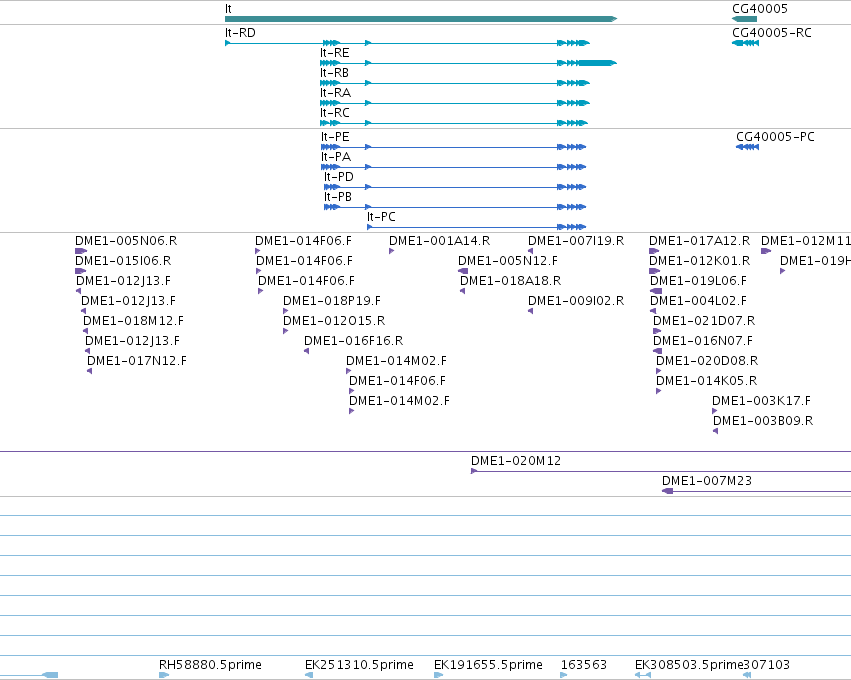Click BAC end DME1-018A18.R
851x680 pixels.
pyautogui.click(x=511, y=281)
